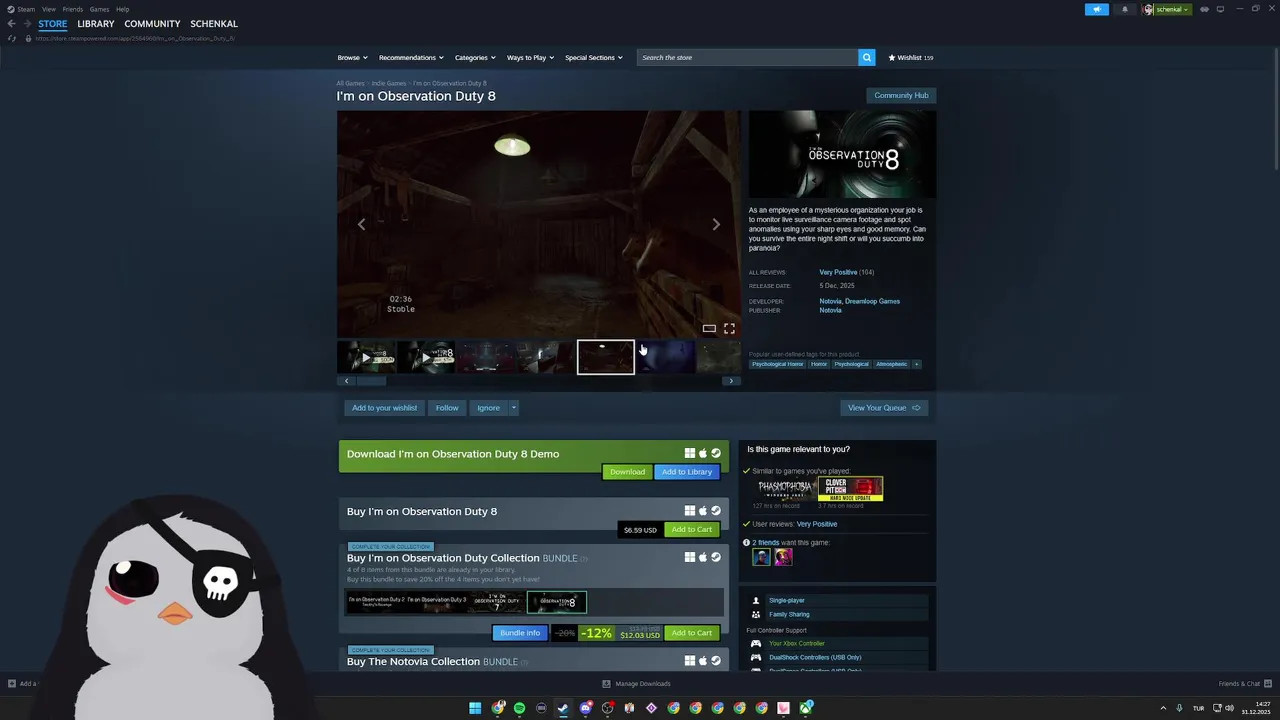
Task: Open the dropdown arrow beside Ignore
Action: click(513, 408)
